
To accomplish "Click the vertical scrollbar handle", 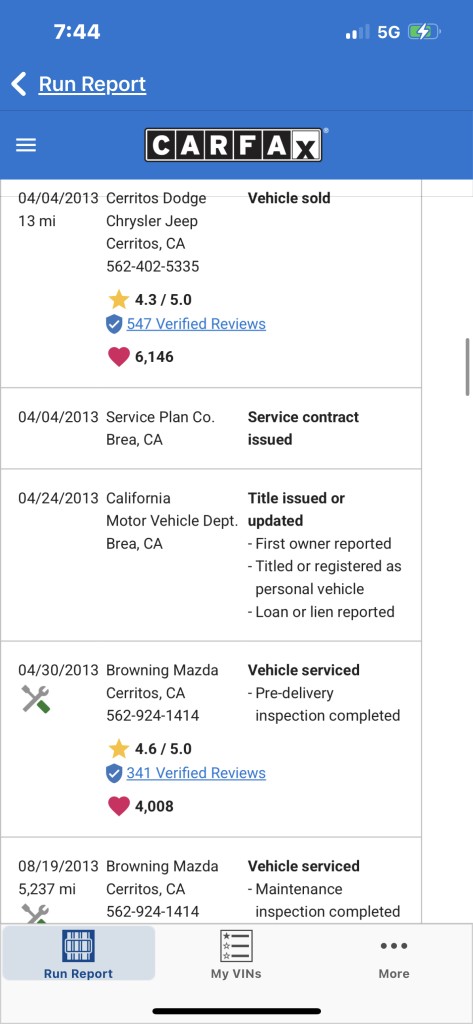I will point(468,366).
